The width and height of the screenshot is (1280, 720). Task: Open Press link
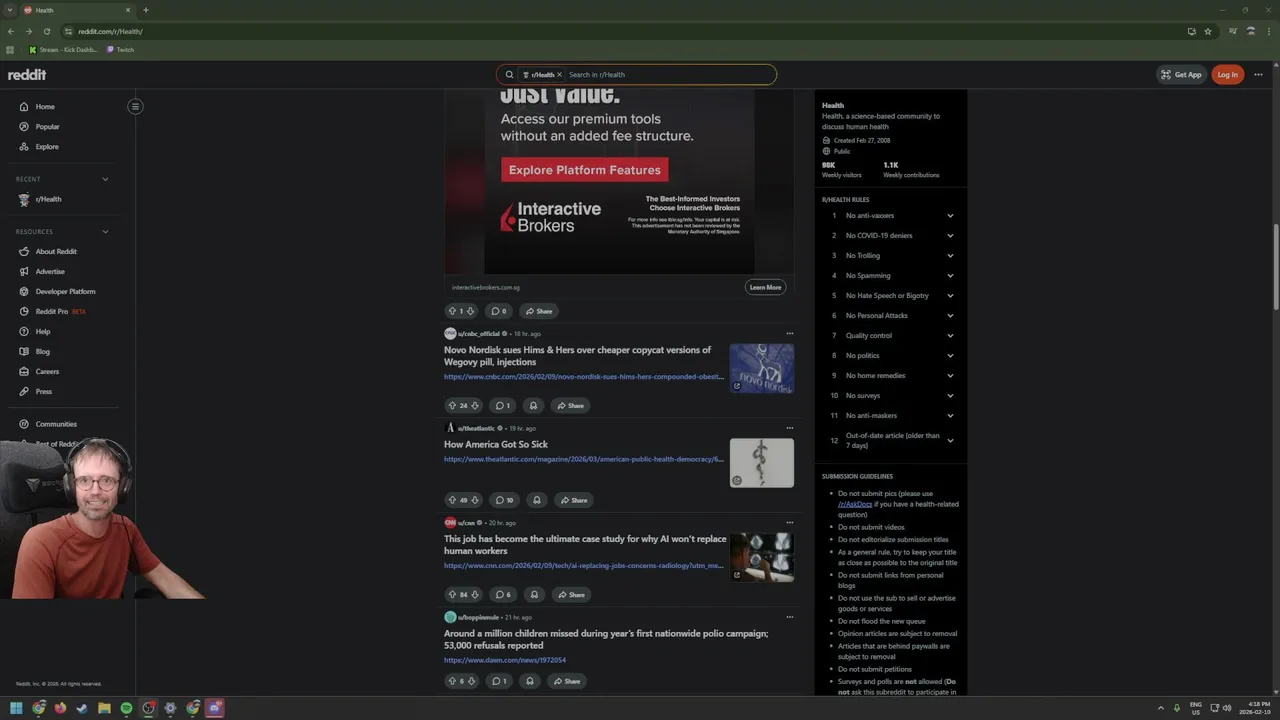44,392
